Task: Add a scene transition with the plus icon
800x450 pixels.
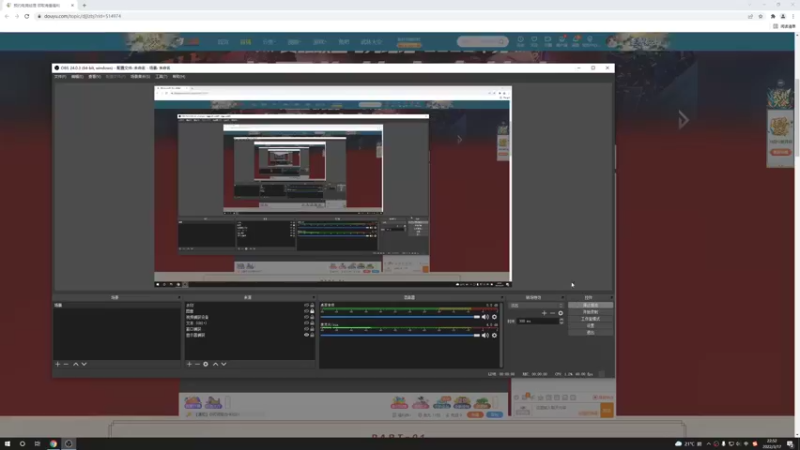Action: coord(544,313)
